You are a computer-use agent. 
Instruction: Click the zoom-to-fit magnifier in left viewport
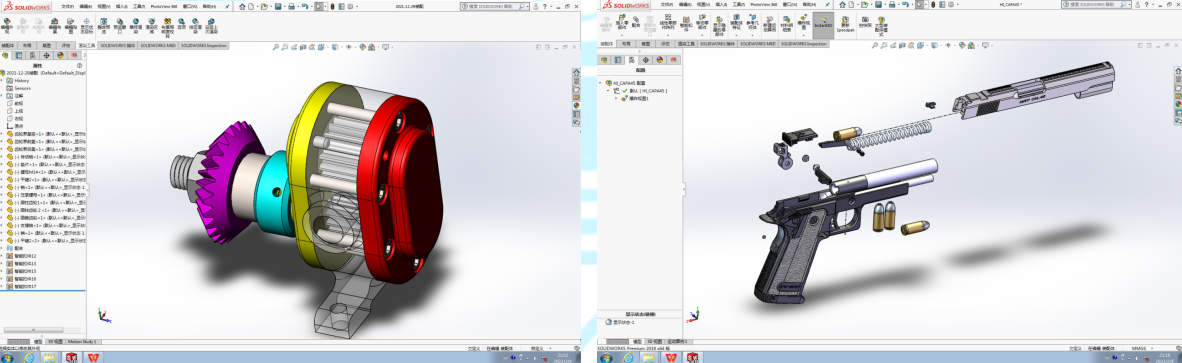pyautogui.click(x=275, y=47)
